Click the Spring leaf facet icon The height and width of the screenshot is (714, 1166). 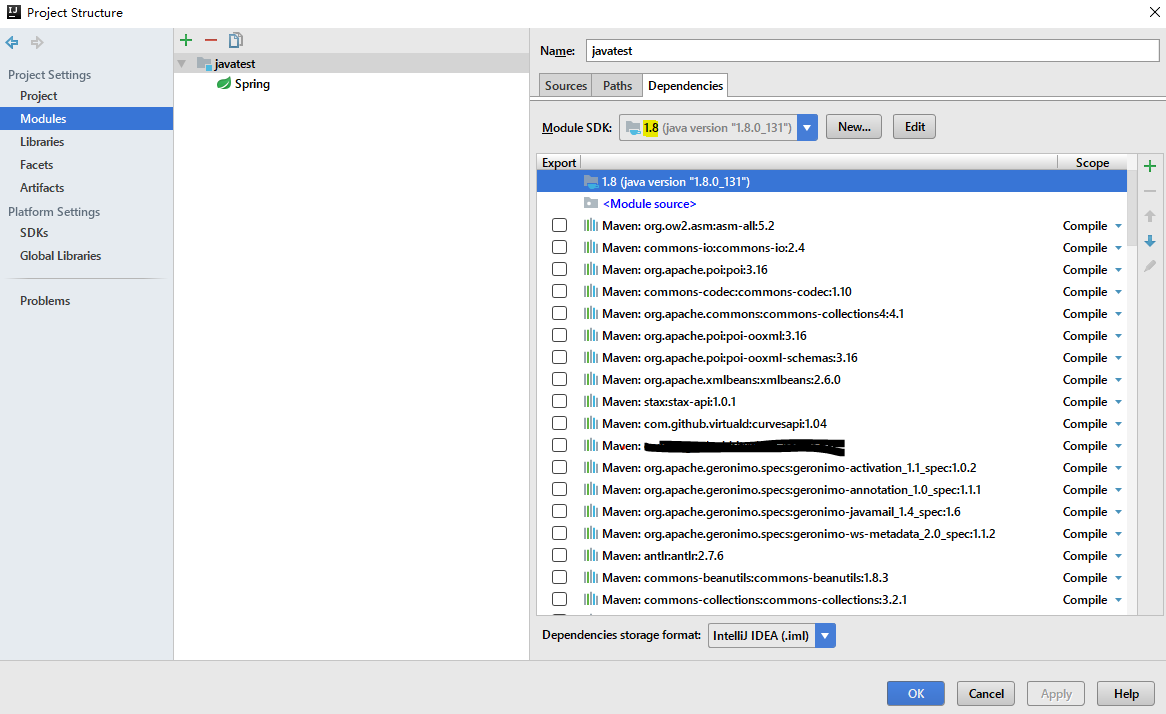(223, 83)
